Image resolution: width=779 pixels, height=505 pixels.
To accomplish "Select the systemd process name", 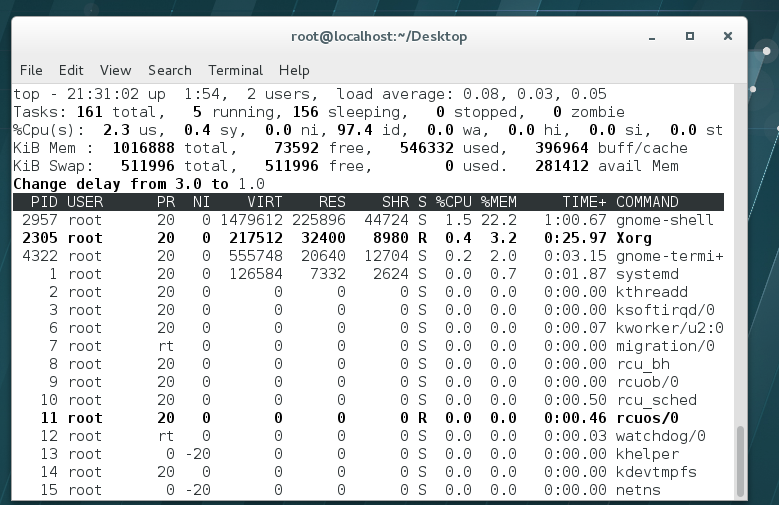I will tap(647, 274).
